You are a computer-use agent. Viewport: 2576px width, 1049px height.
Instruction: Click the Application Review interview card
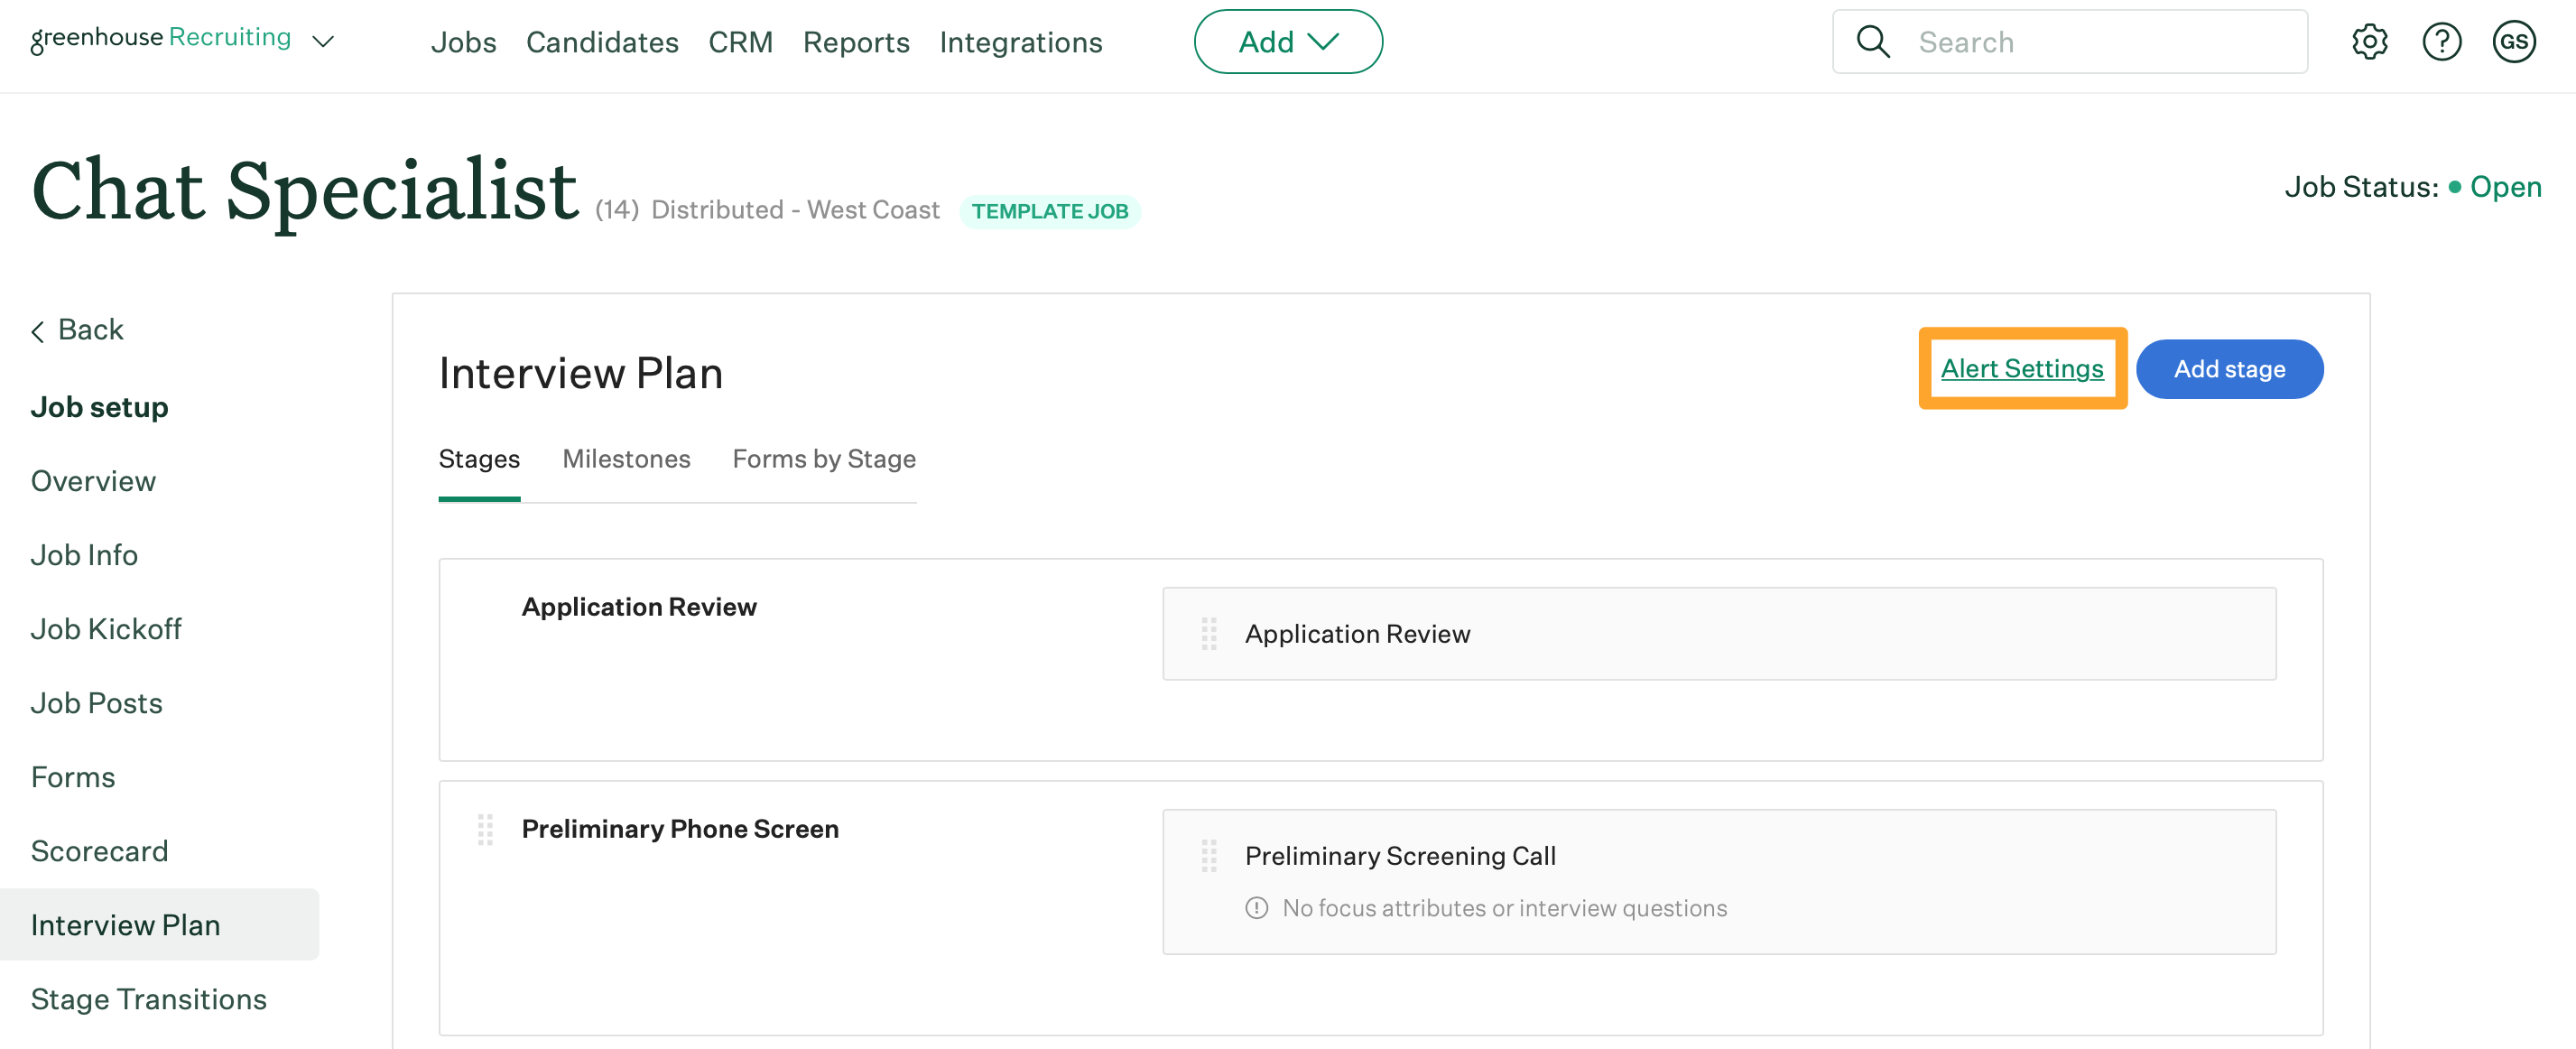click(x=1719, y=634)
